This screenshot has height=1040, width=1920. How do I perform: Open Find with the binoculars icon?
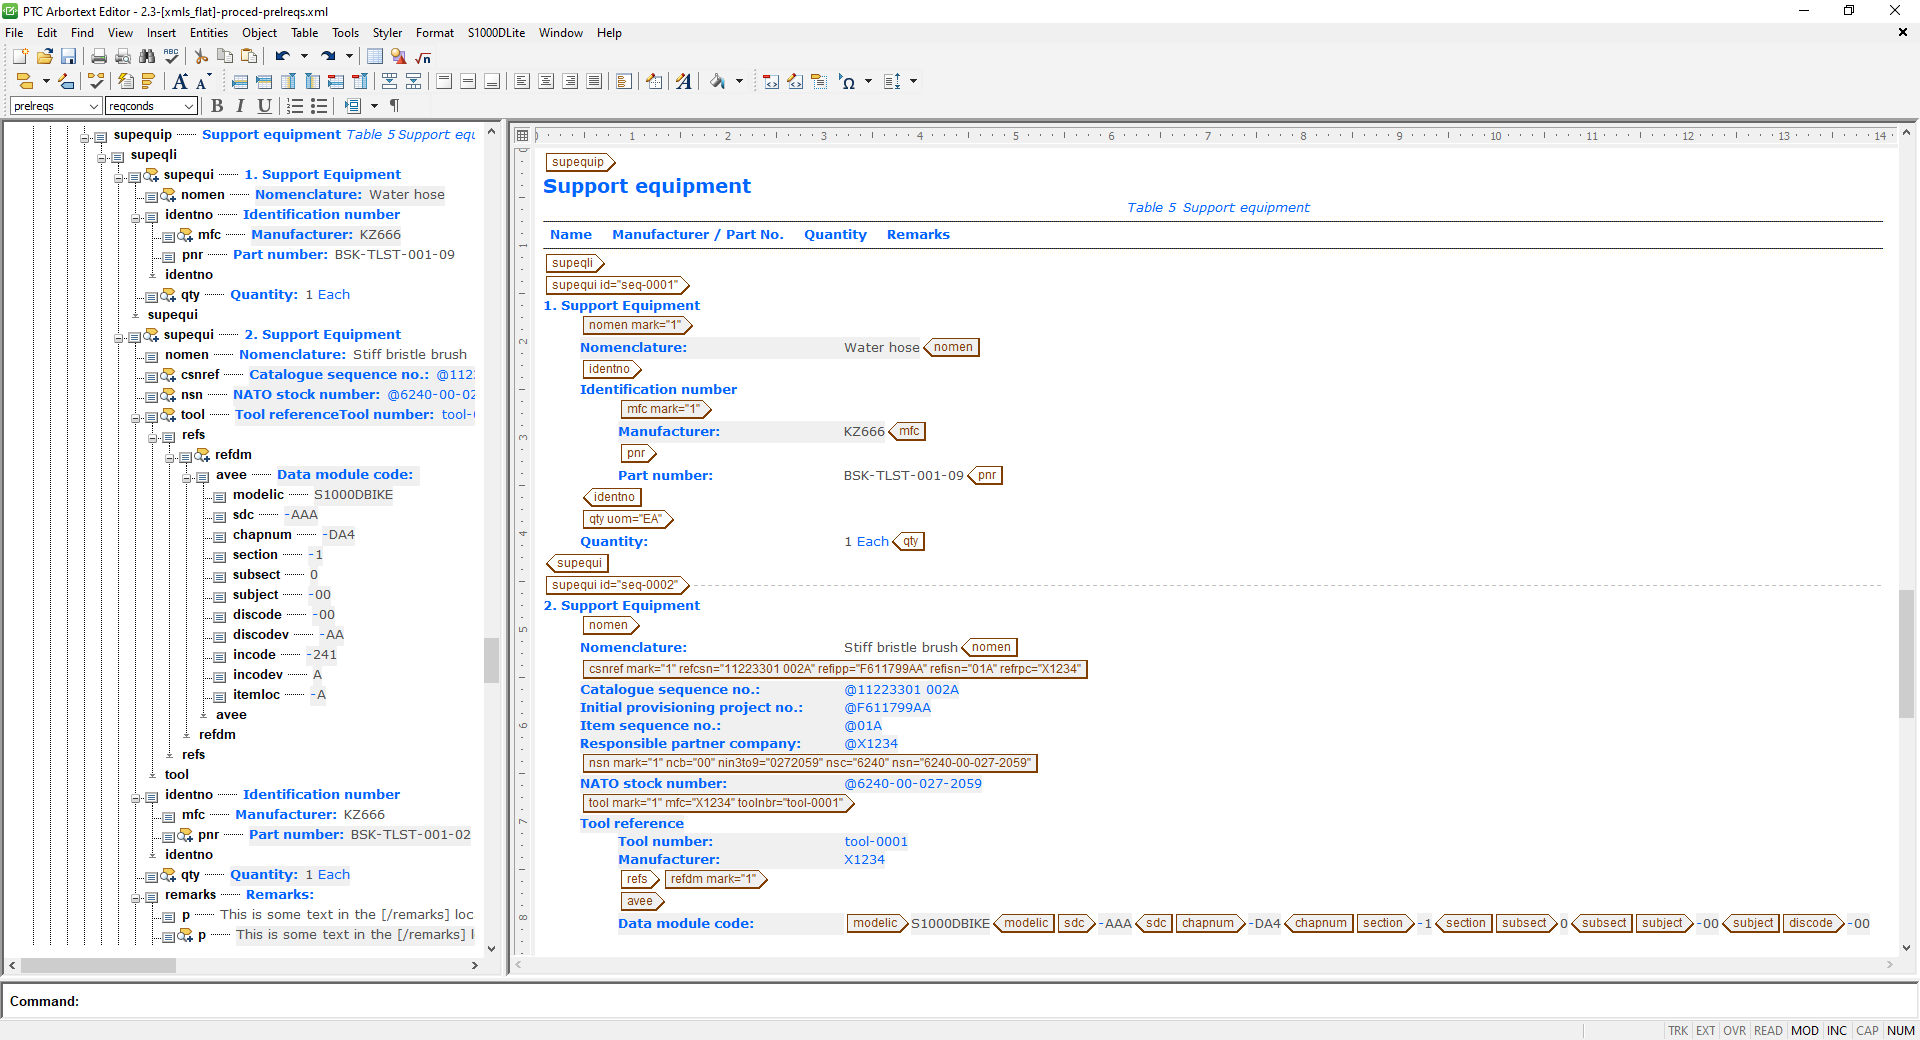(147, 57)
